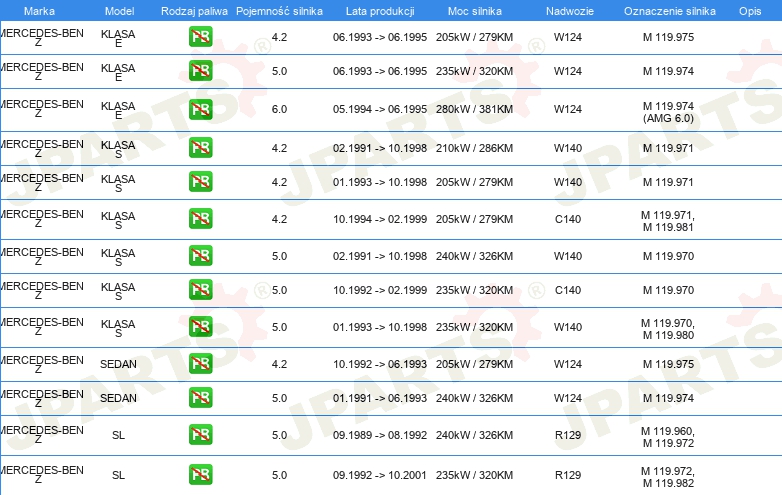Click the SL model cell in the 240kW row

[118, 435]
